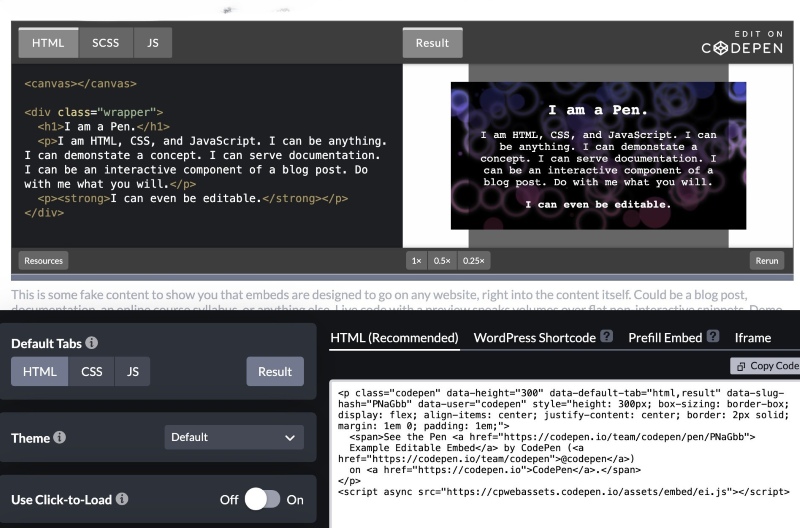Set preview zoom to 0.25×
This screenshot has height=528, width=800.
coord(473,261)
